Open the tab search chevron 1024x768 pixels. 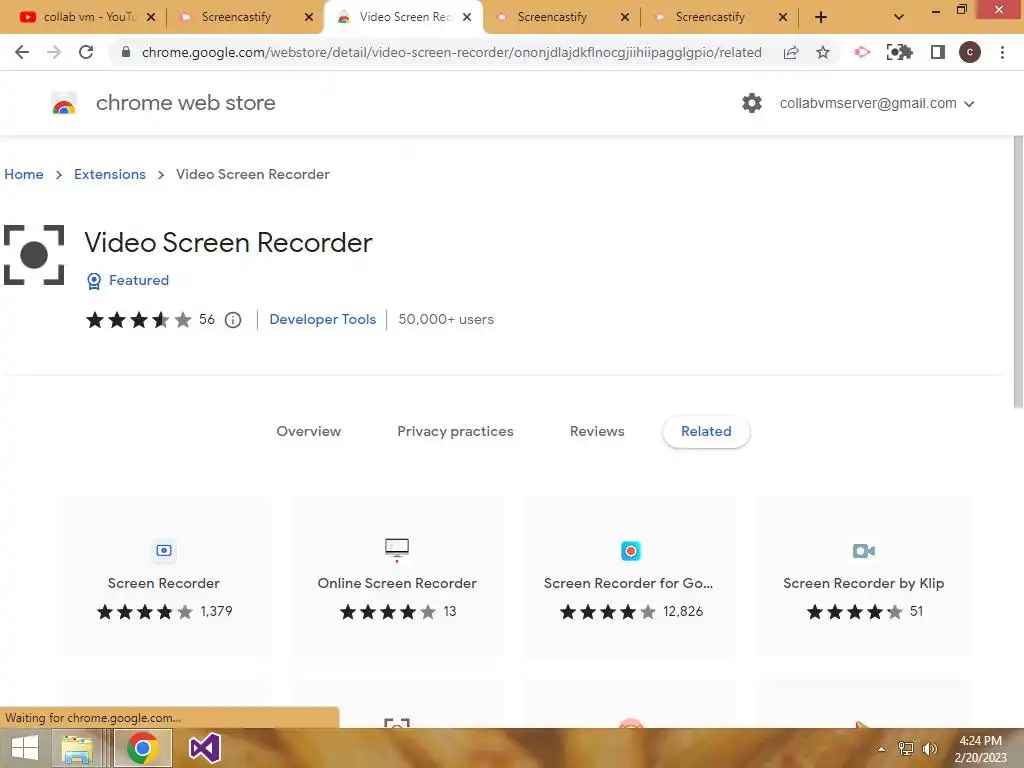coord(899,18)
